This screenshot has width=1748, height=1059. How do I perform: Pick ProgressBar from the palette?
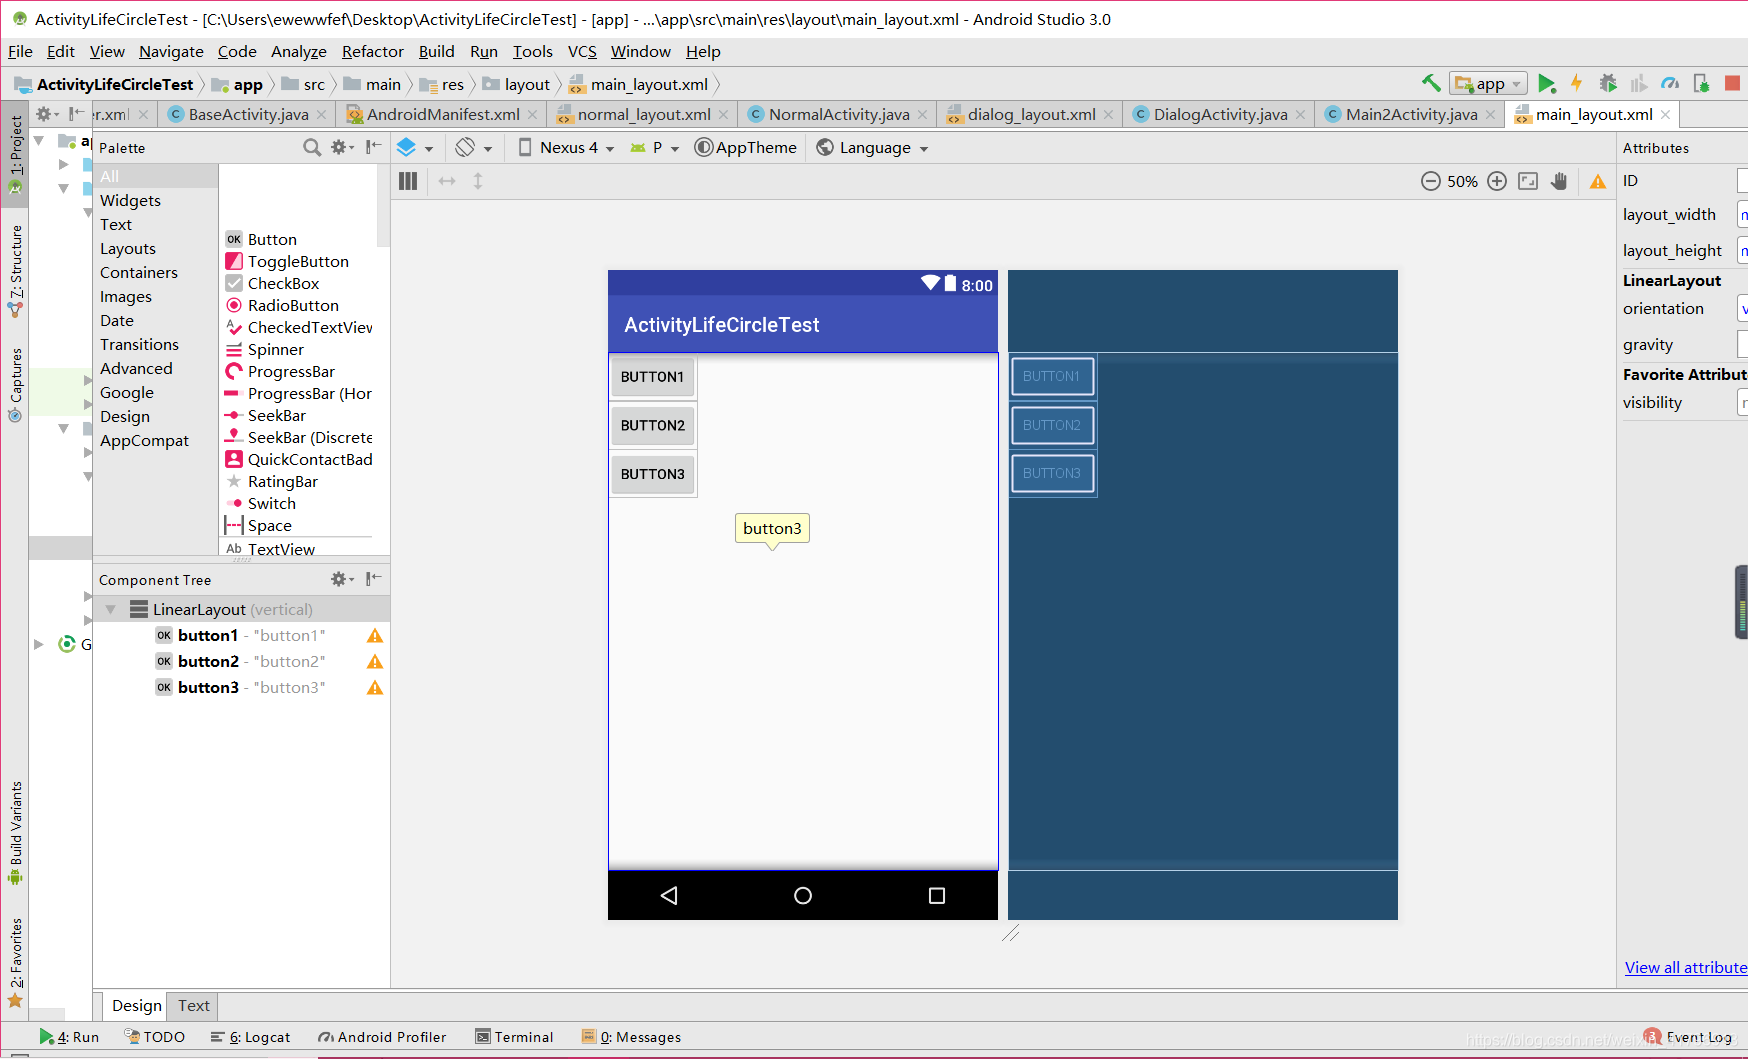[291, 372]
